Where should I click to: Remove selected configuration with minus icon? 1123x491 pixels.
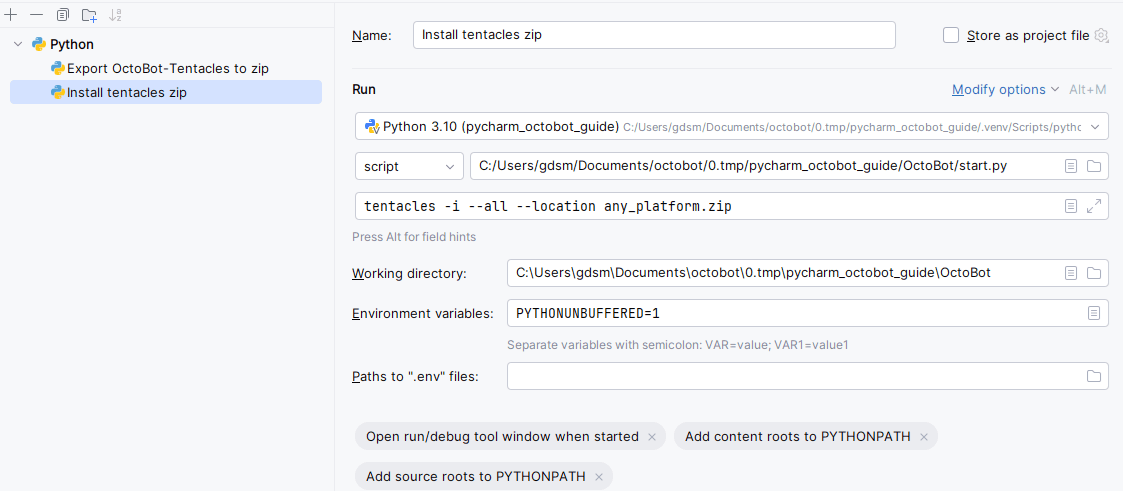pos(37,14)
